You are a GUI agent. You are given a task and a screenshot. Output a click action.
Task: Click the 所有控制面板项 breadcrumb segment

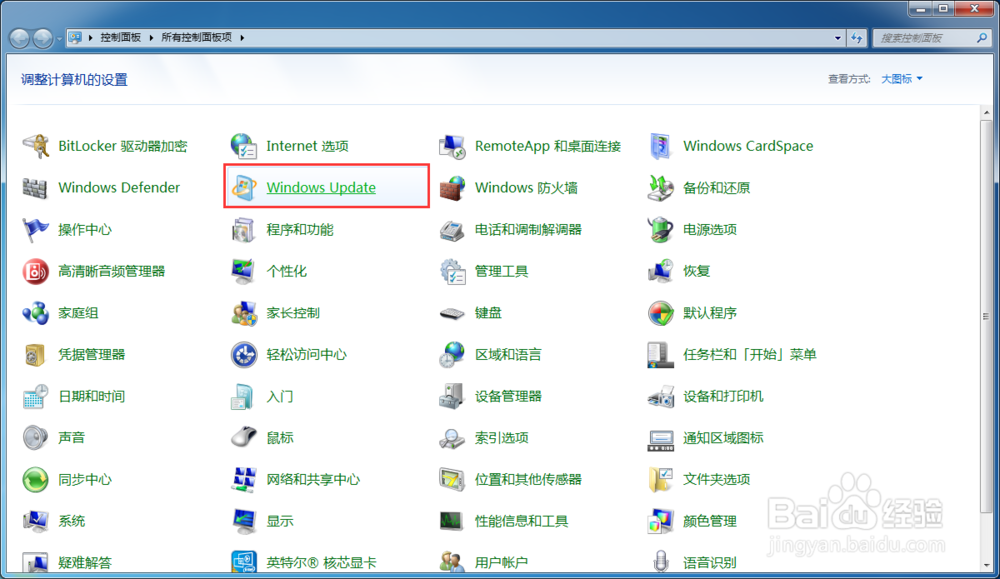[196, 38]
